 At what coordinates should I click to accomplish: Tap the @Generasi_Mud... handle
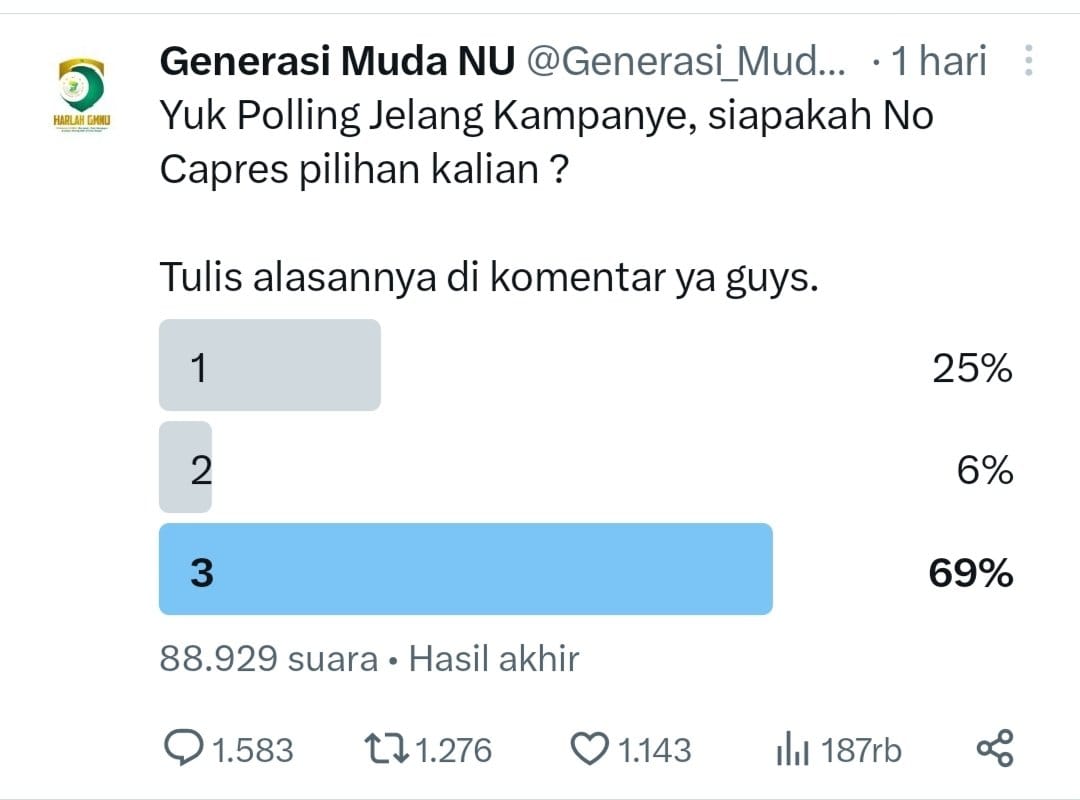click(x=686, y=62)
